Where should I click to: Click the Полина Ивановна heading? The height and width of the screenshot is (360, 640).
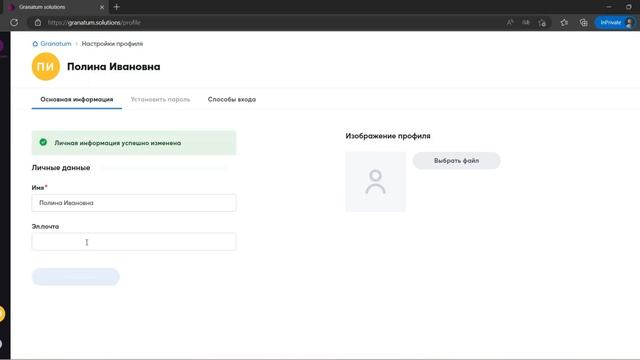point(113,67)
